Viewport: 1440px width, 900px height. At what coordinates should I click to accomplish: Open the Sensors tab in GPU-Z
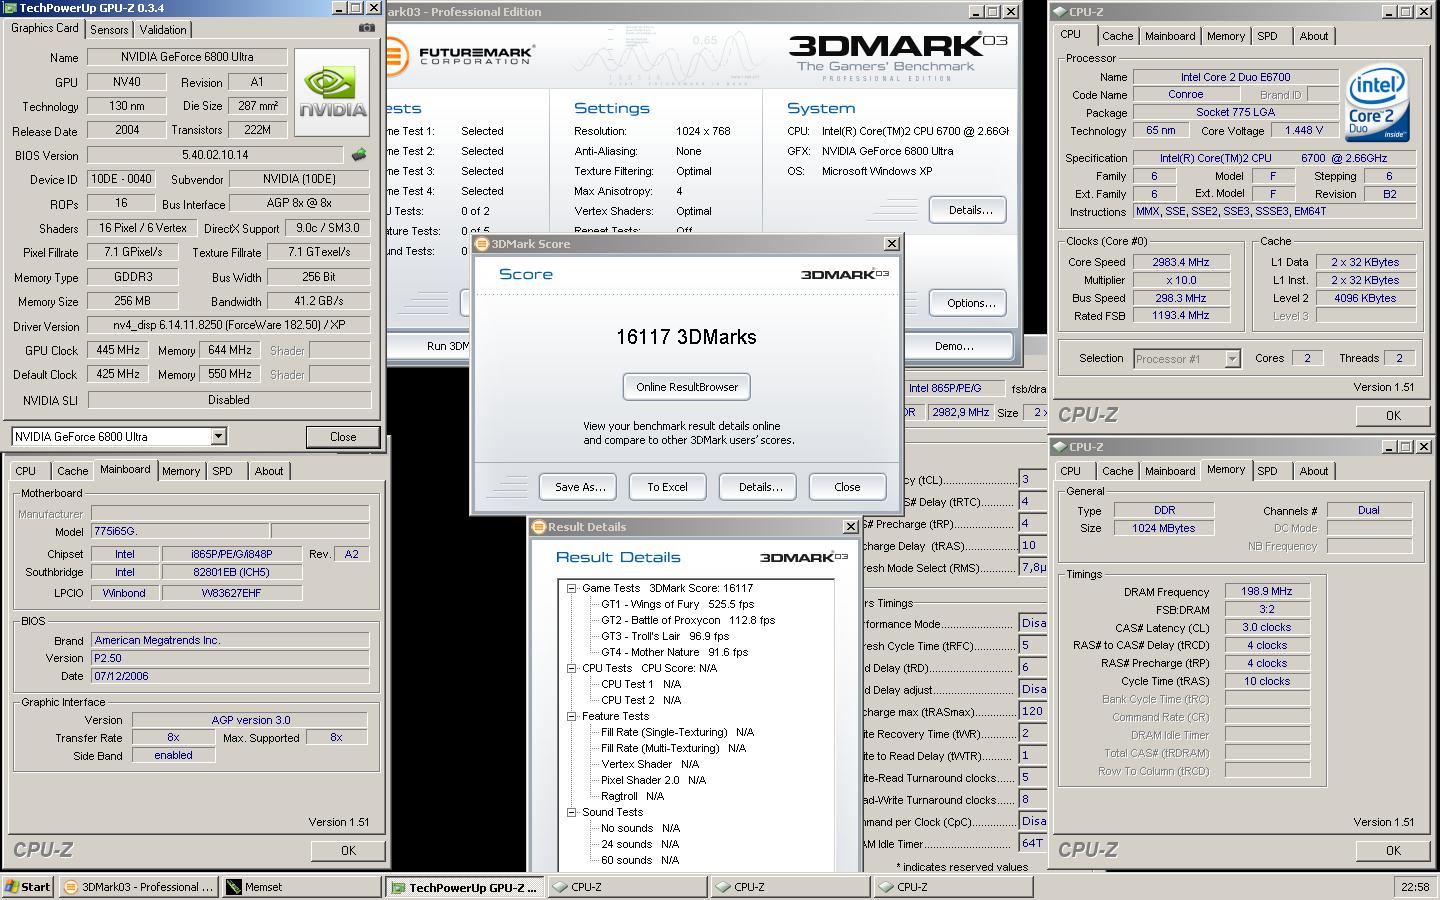coord(109,29)
